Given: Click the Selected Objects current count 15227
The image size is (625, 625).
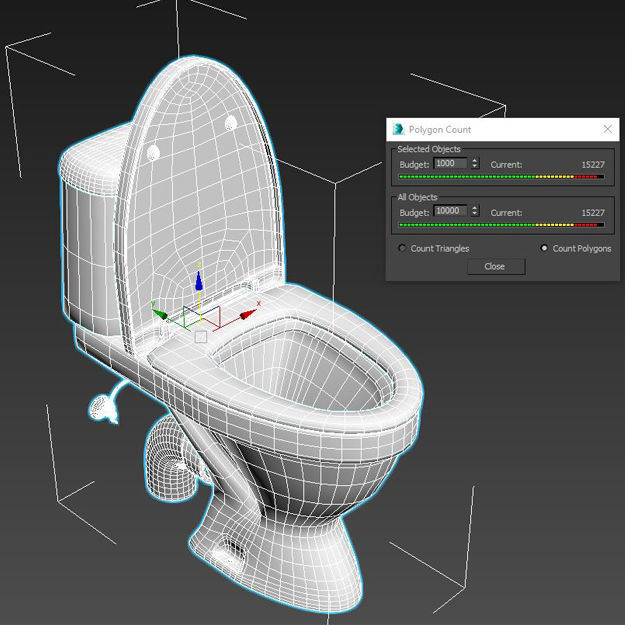Looking at the screenshot, I should tap(593, 165).
